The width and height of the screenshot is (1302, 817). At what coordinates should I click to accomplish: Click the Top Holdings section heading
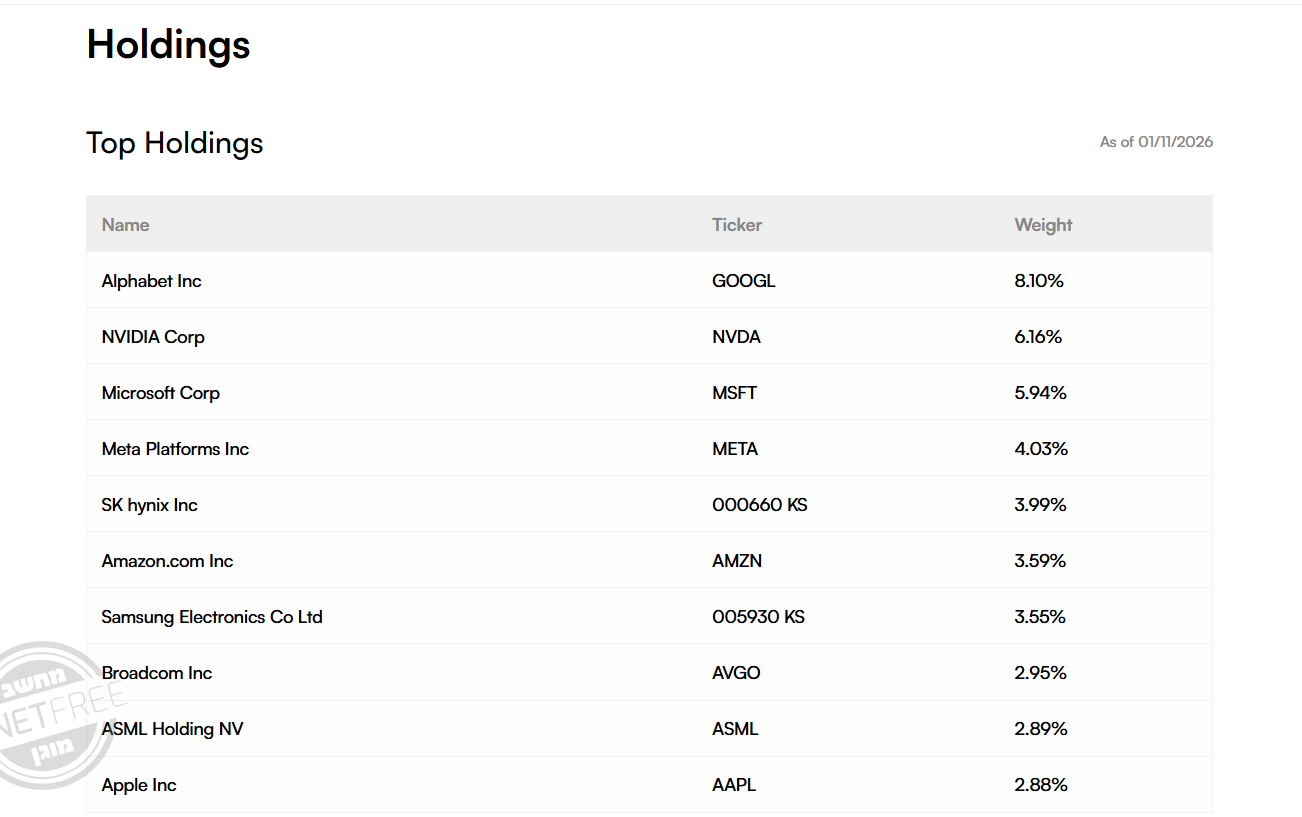(x=174, y=143)
